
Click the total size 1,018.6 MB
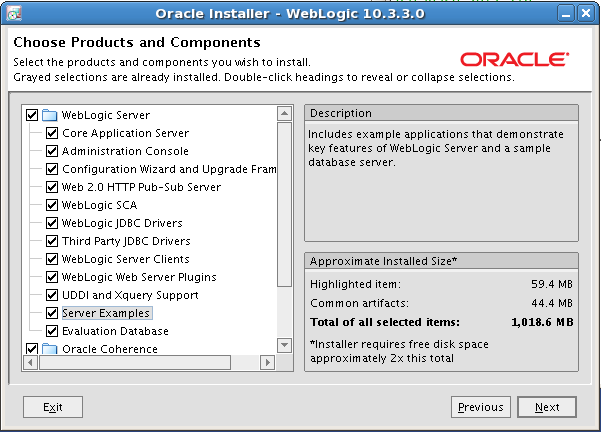pos(542,322)
